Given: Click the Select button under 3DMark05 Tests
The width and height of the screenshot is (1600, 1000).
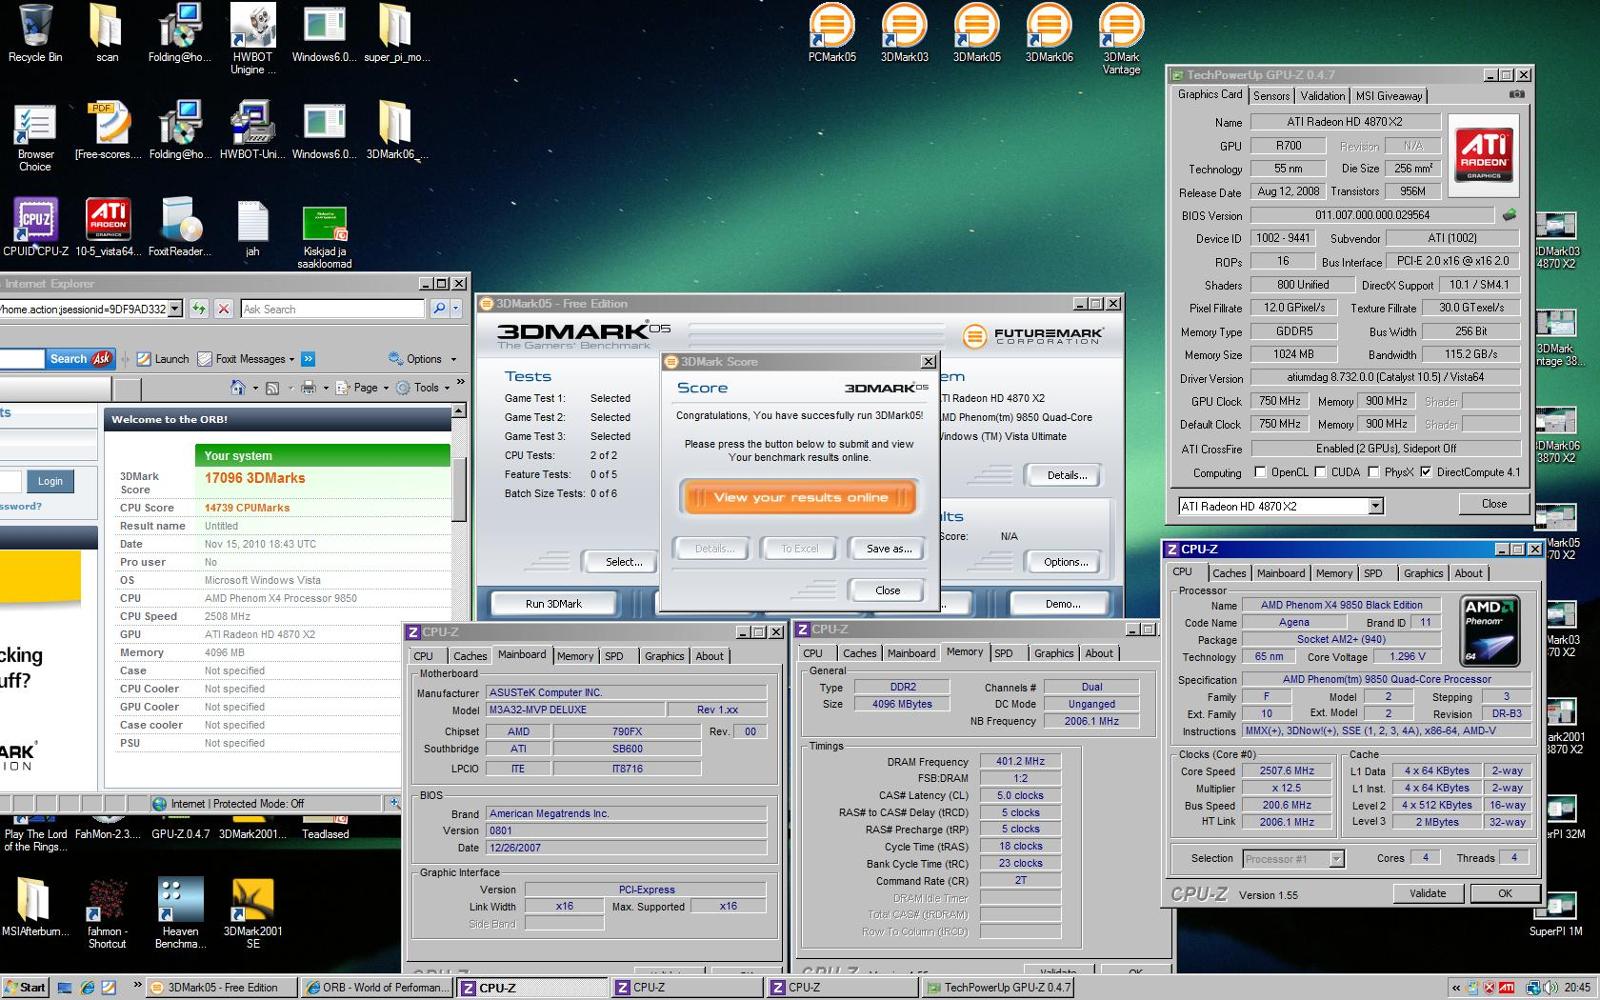Looking at the screenshot, I should (x=623, y=562).
